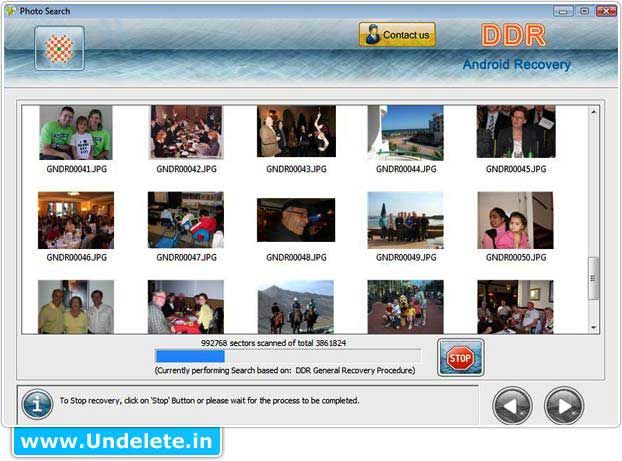Click the scrollbar down arrow
The width and height of the screenshot is (622, 461).
(594, 327)
